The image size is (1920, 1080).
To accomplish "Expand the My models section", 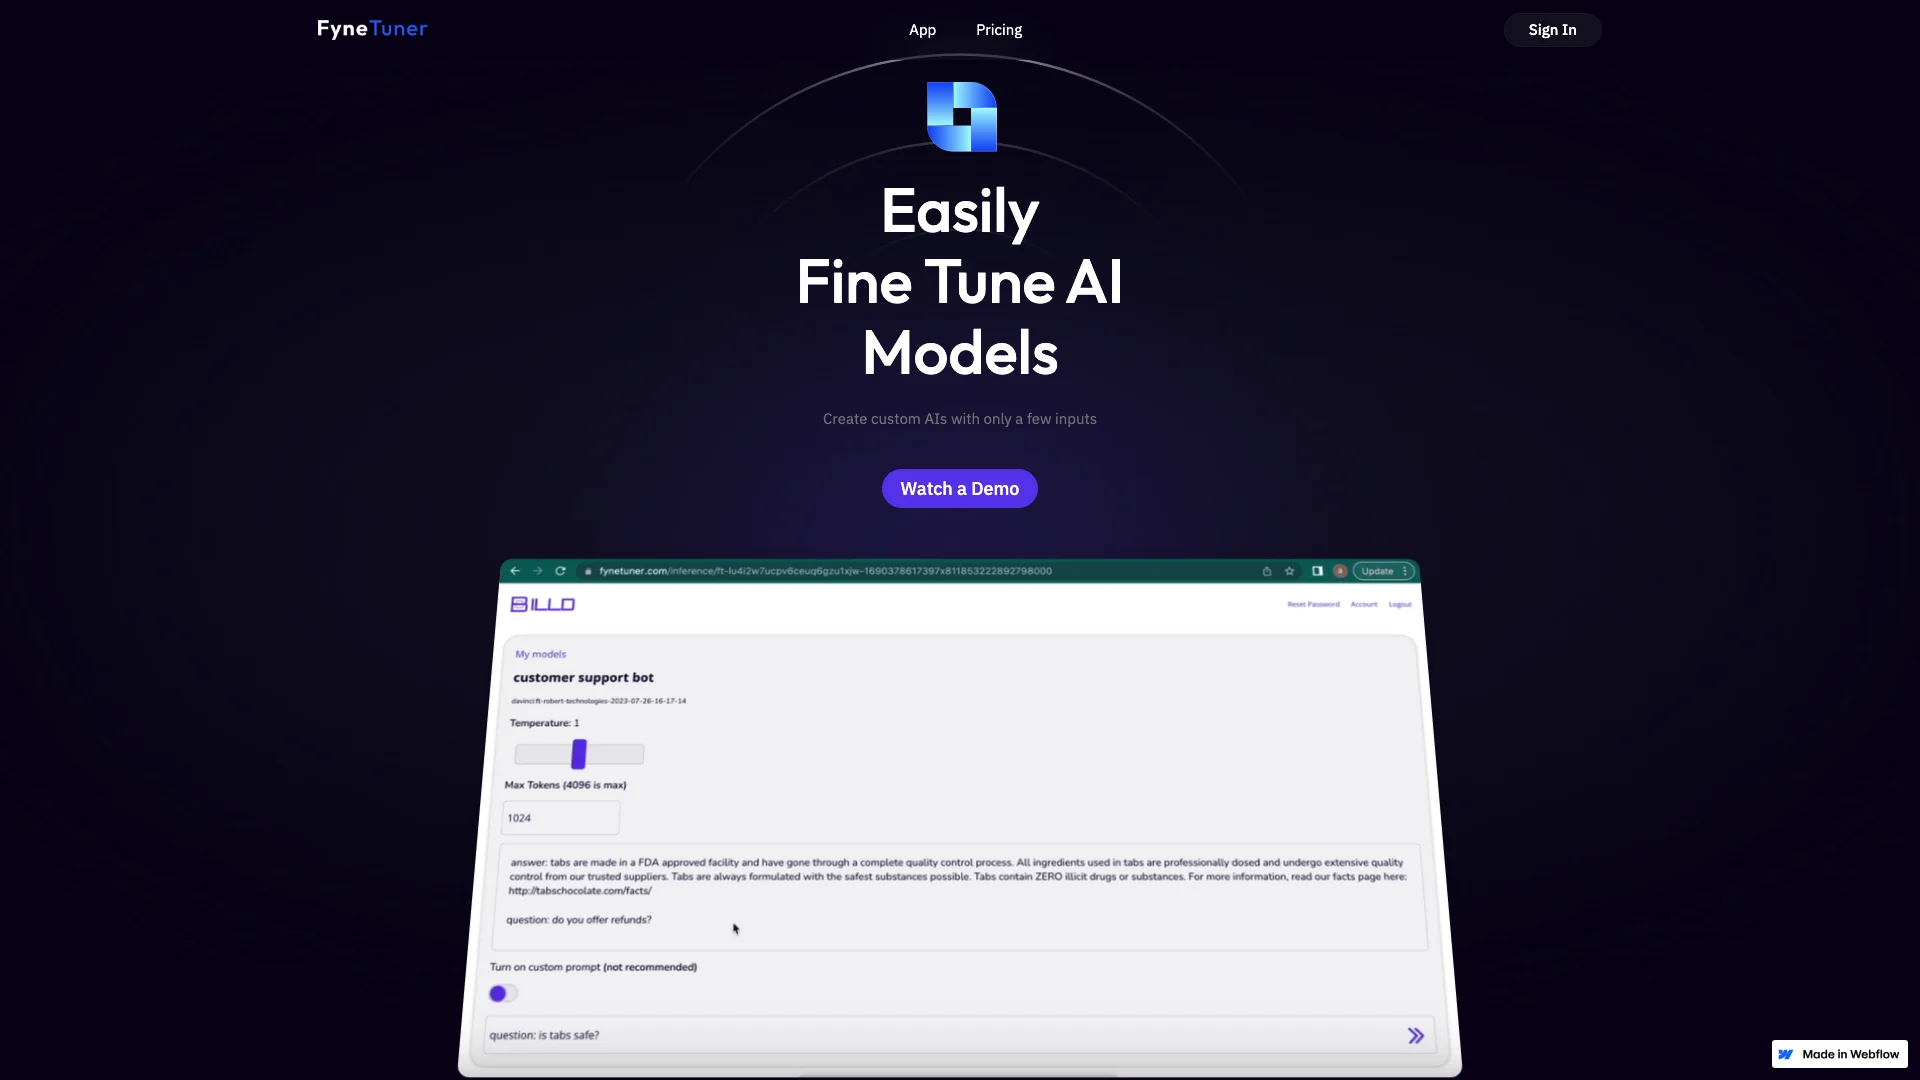I will [x=539, y=653].
